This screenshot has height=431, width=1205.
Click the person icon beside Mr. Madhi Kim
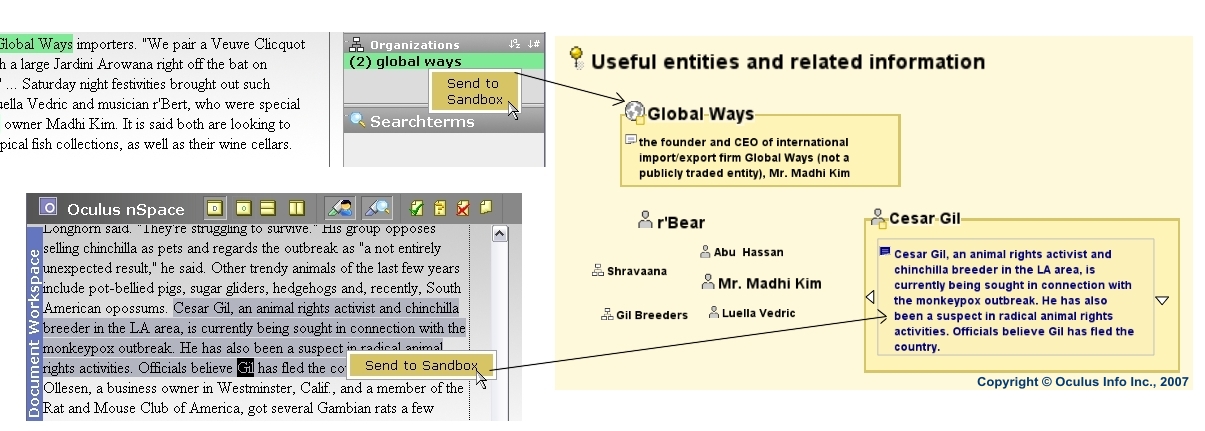(708, 282)
